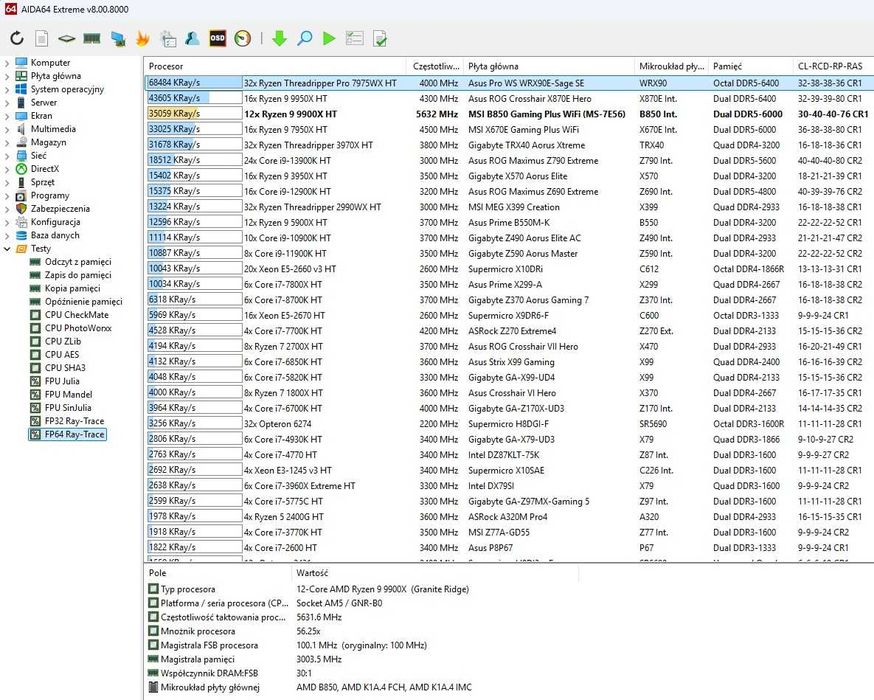
Task: Open the Opóźnienie pamięci test
Action: (83, 302)
